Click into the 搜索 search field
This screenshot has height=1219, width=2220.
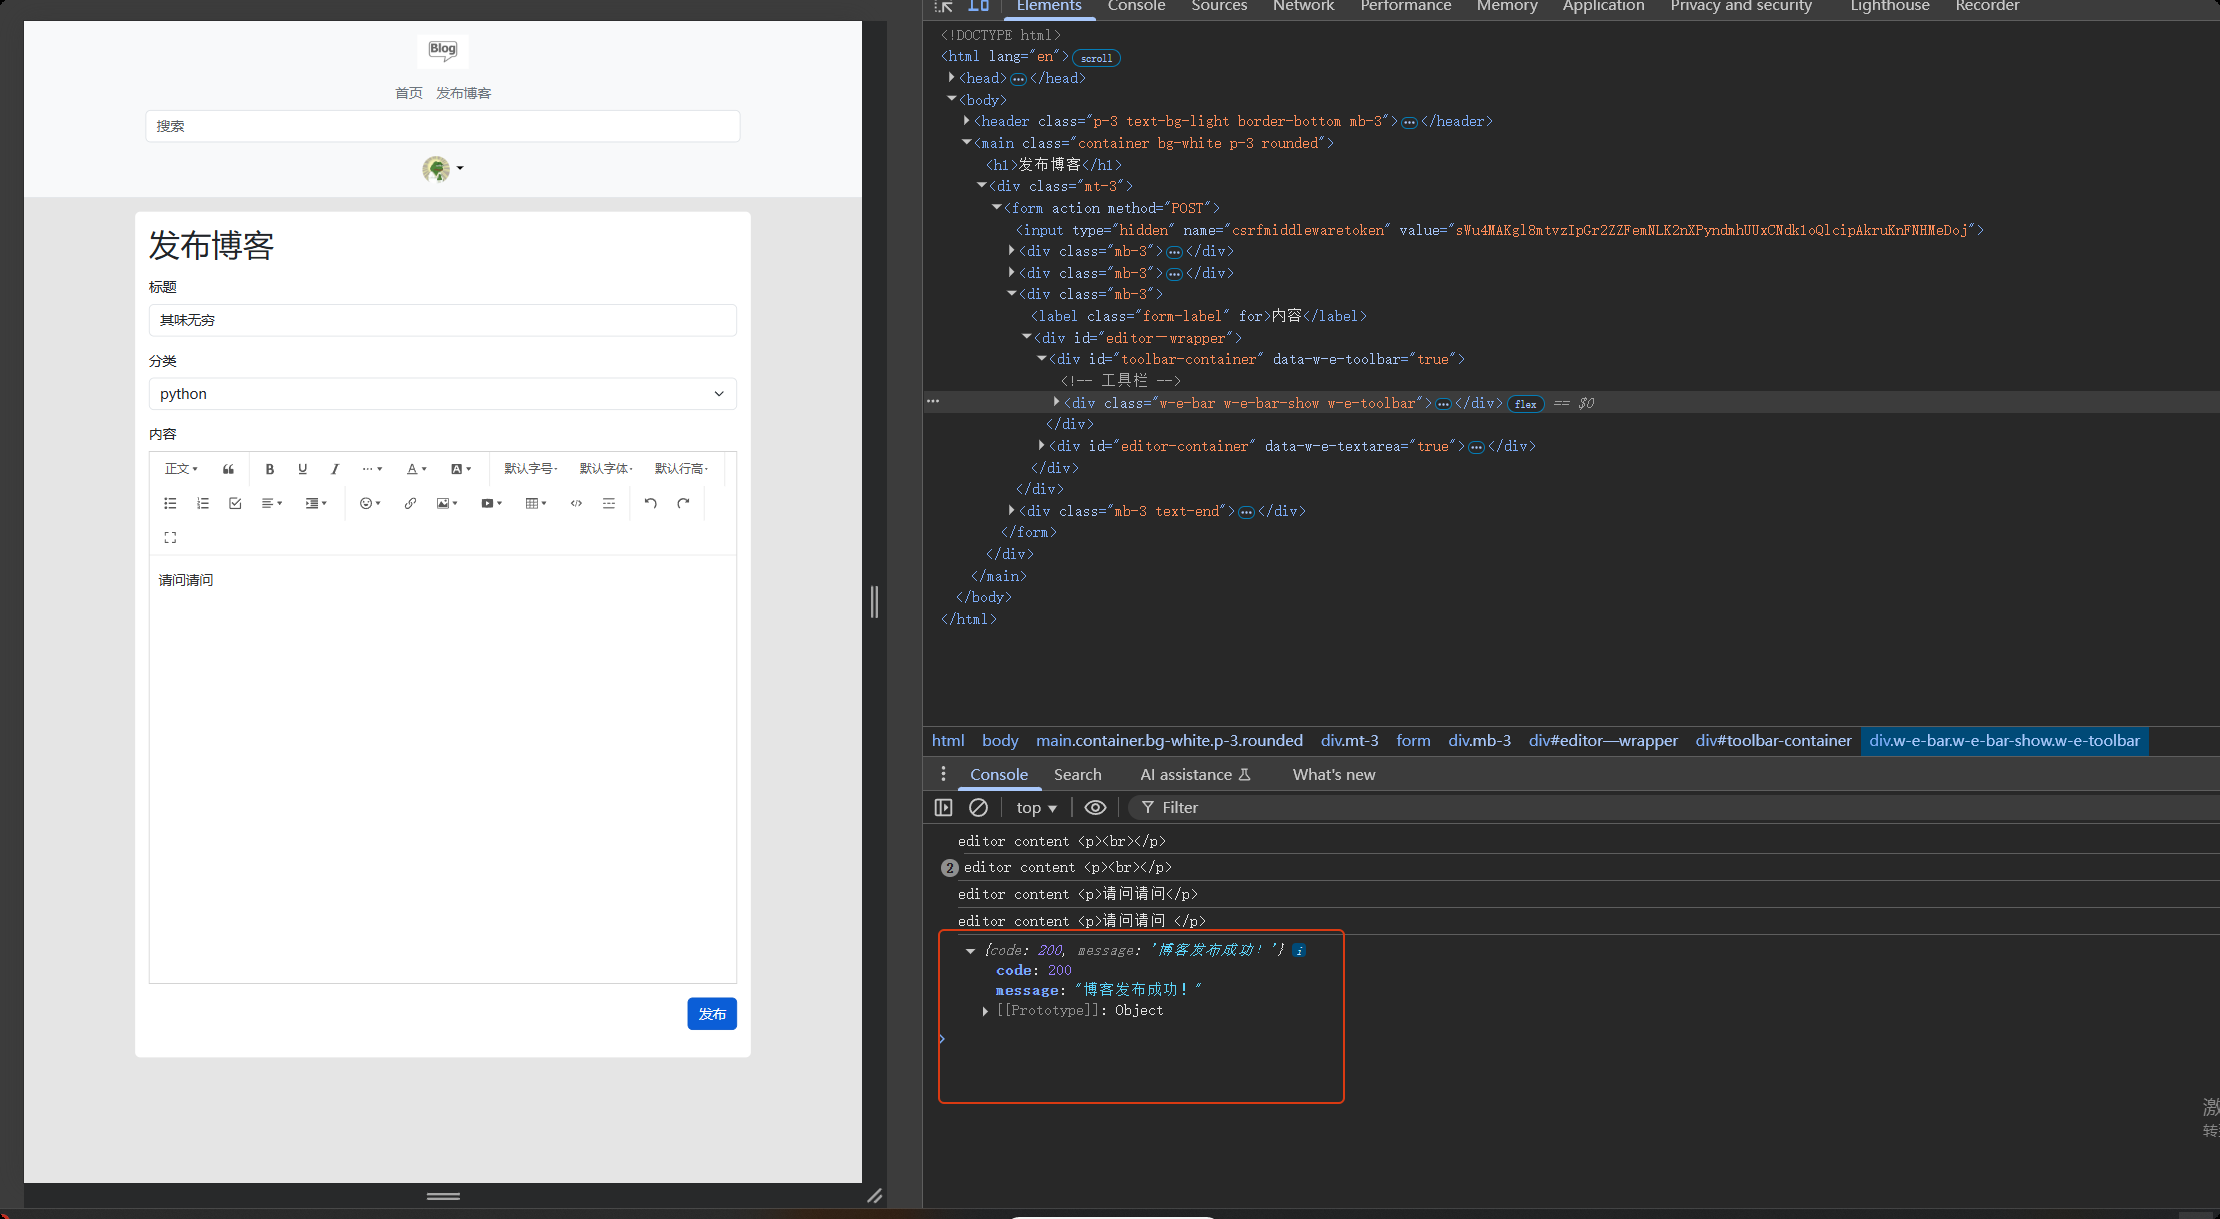442,126
